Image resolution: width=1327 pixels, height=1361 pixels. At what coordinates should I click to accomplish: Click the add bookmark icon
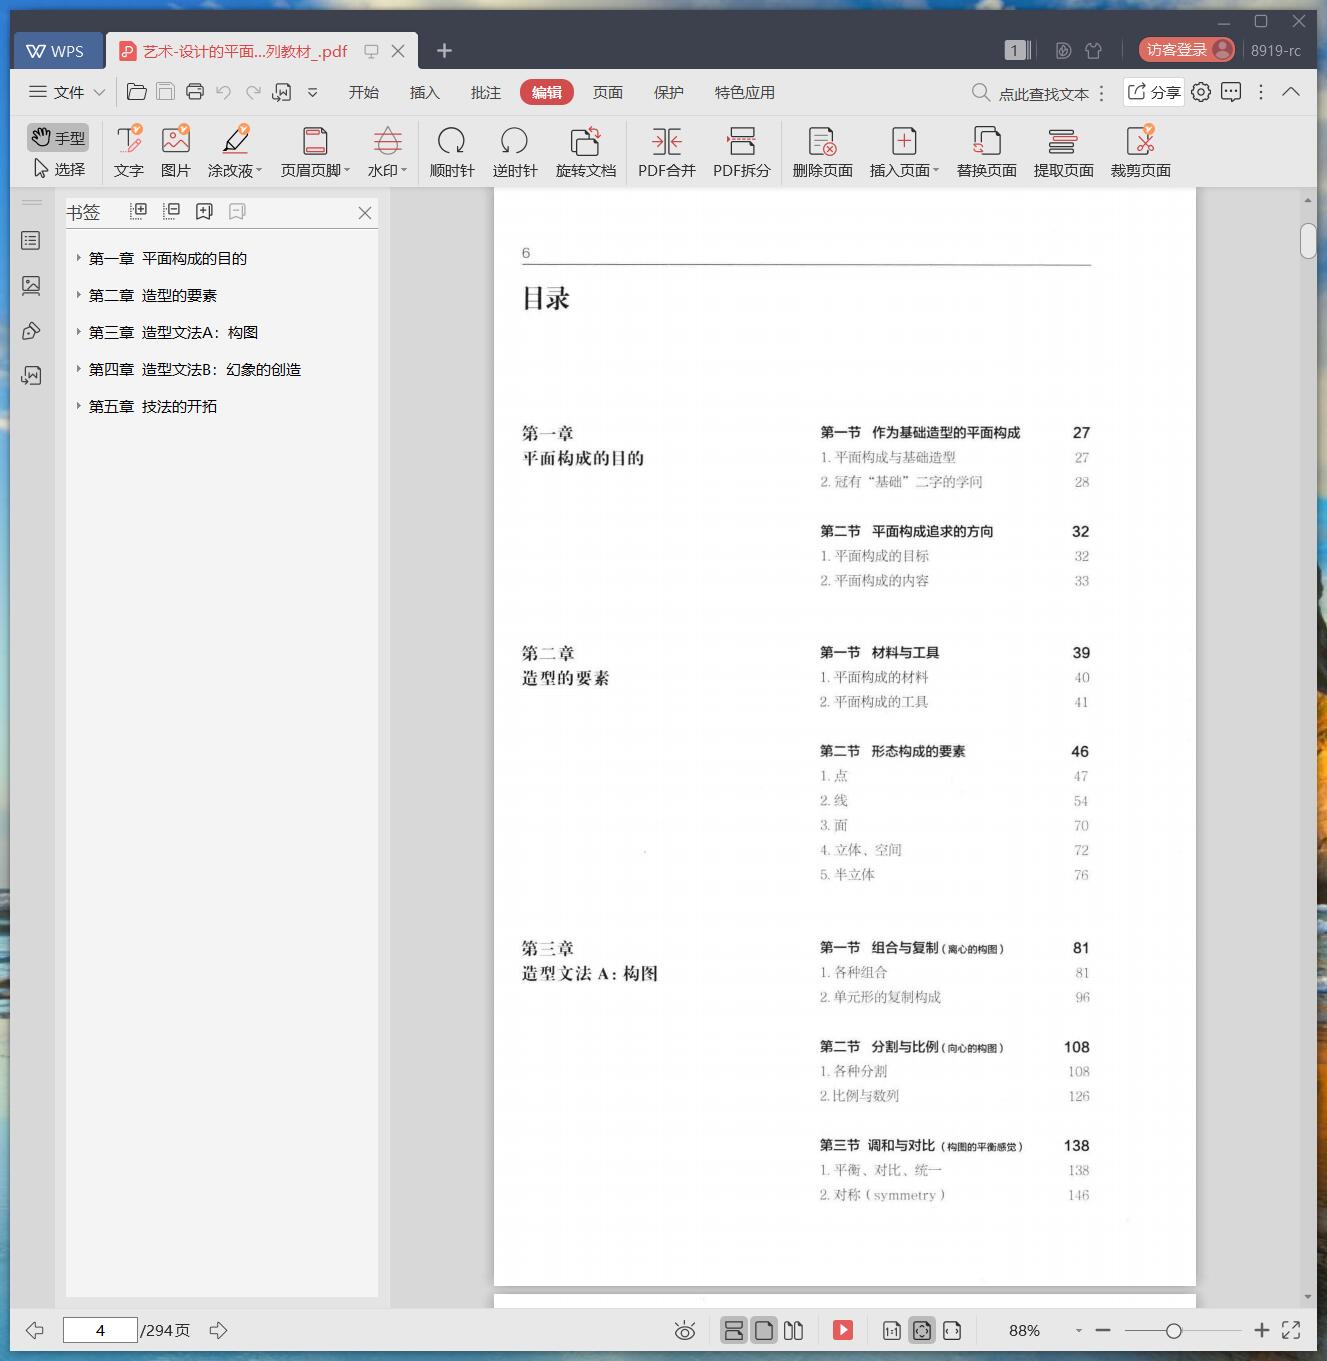click(204, 211)
